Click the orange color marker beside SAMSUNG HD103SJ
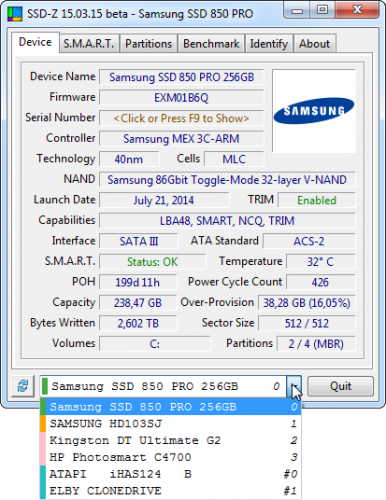The height and width of the screenshot is (500, 386). tap(43, 424)
